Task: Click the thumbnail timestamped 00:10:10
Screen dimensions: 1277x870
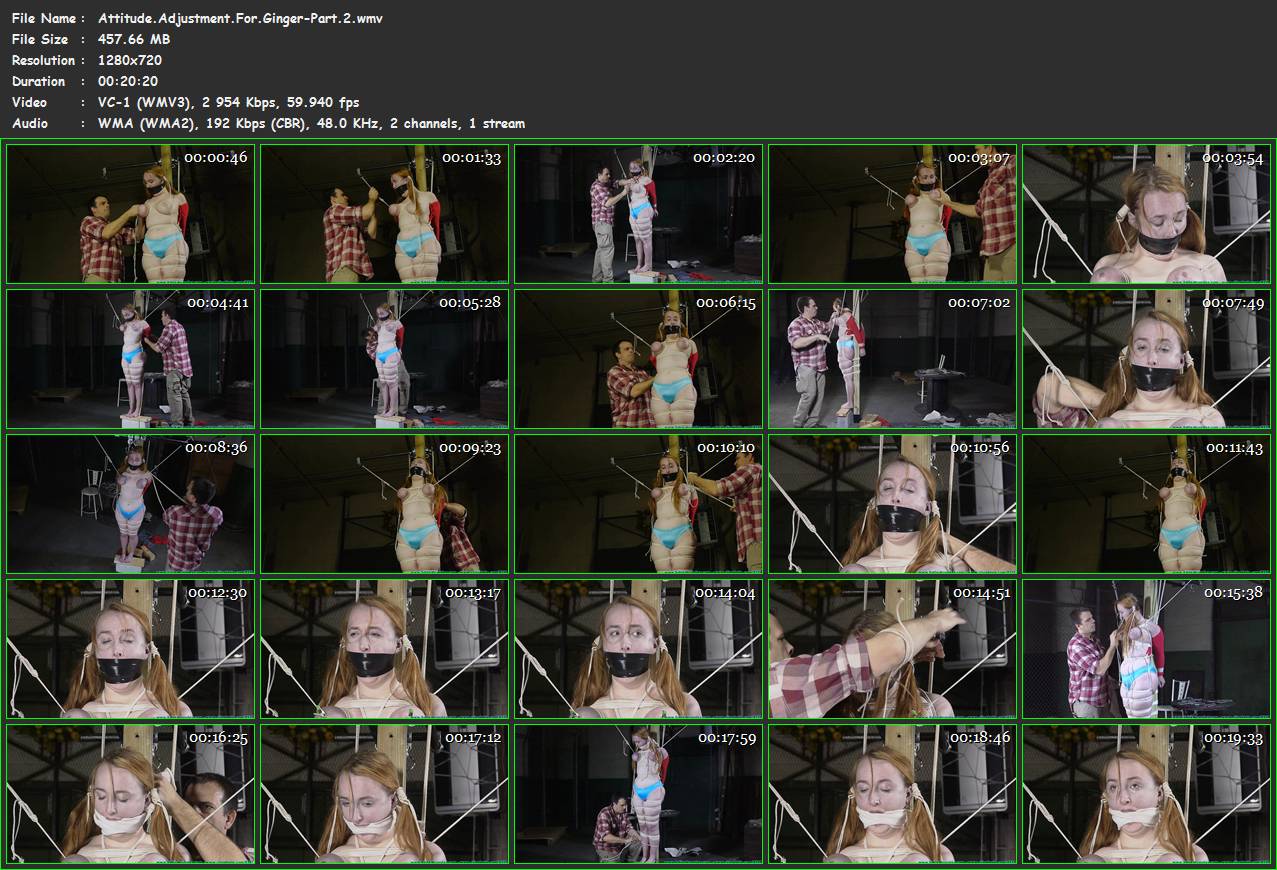Action: (x=638, y=504)
